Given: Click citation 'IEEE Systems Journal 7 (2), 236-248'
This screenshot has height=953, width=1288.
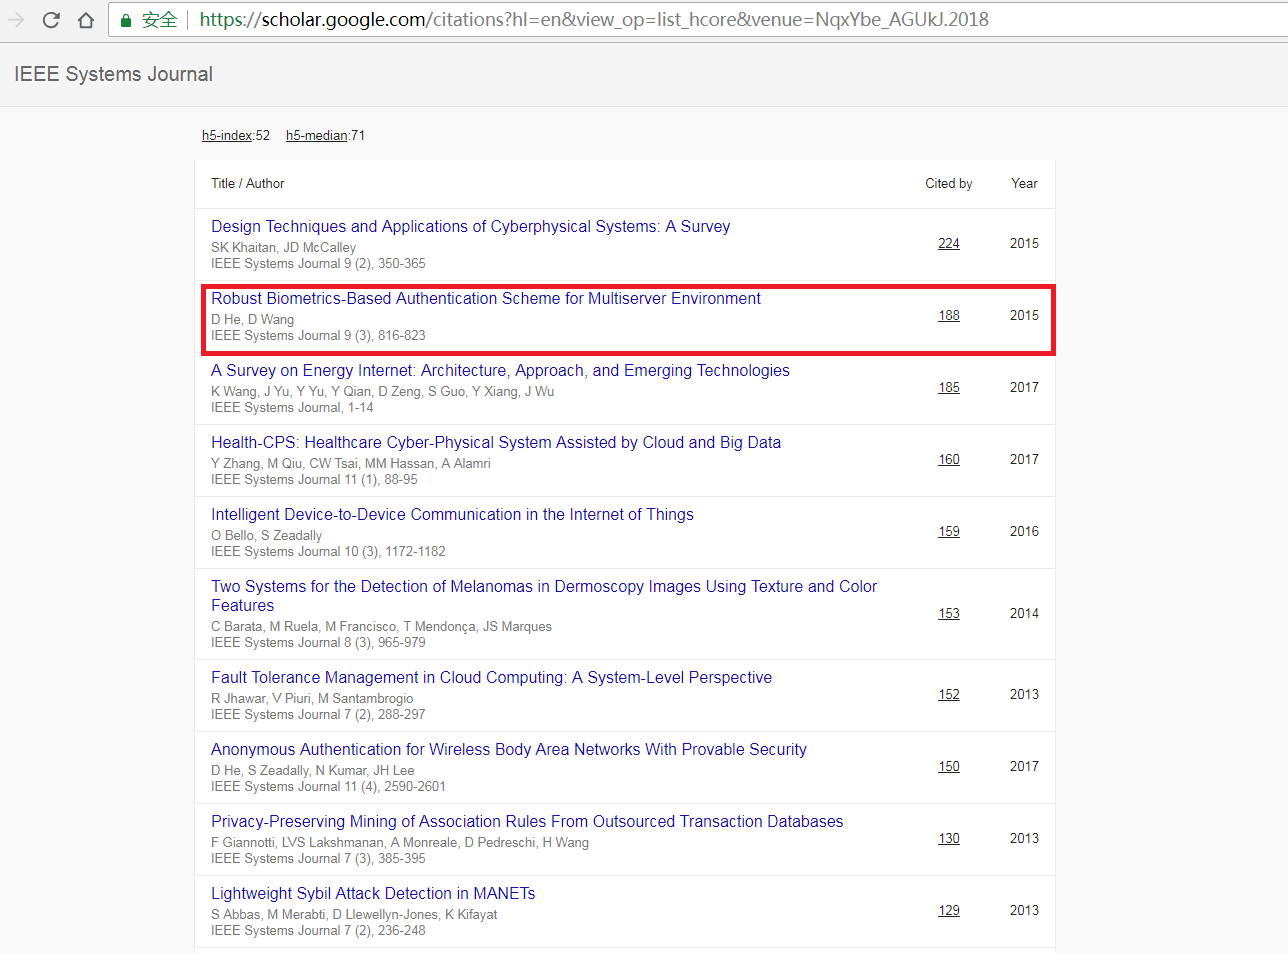Looking at the screenshot, I should point(318,931).
